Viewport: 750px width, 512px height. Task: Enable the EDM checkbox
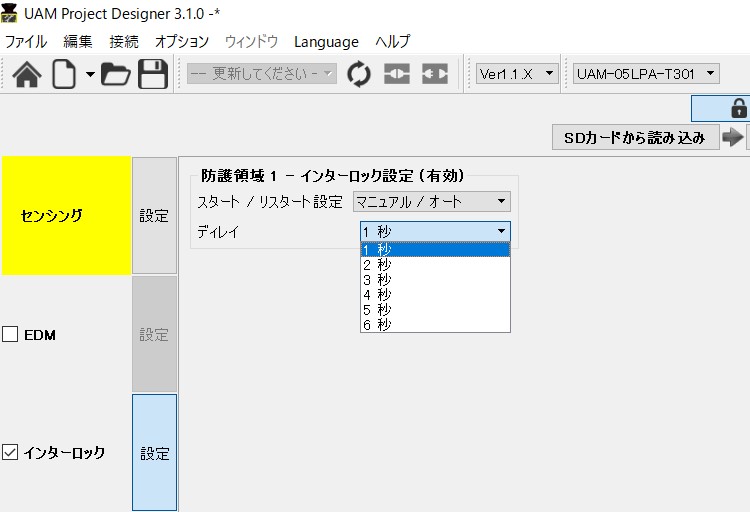point(10,335)
